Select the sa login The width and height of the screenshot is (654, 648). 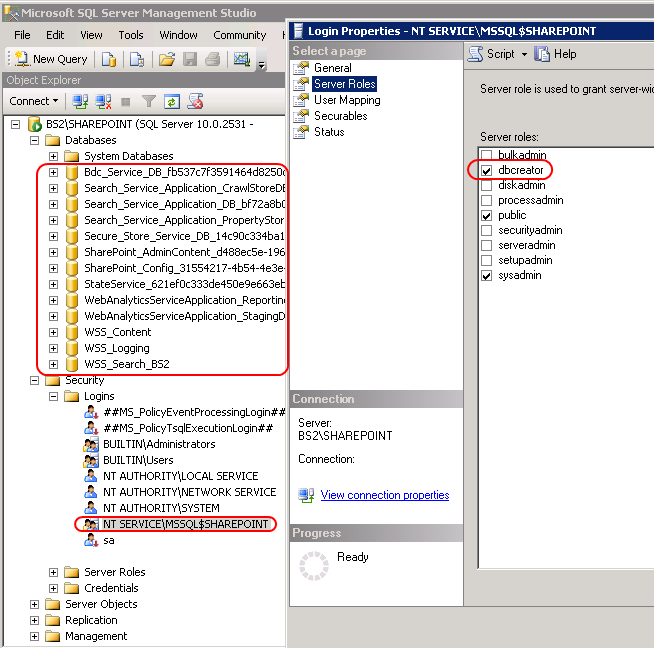click(x=109, y=540)
